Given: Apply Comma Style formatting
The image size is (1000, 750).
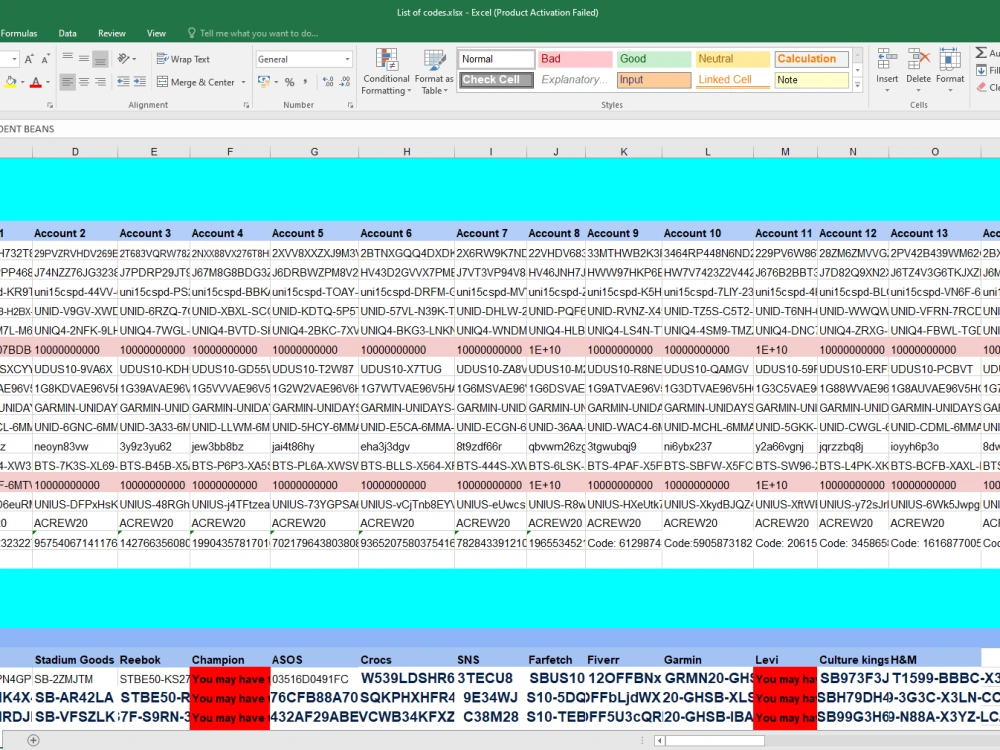Looking at the screenshot, I should (x=305, y=82).
